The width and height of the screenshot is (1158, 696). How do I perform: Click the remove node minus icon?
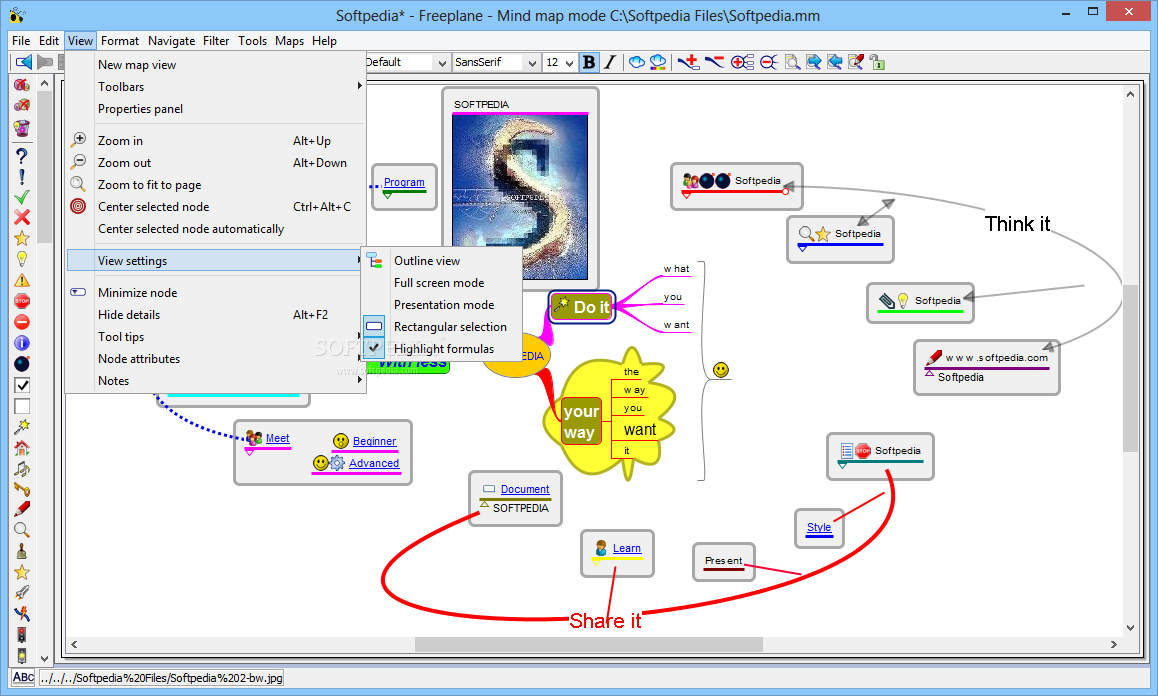tap(714, 62)
